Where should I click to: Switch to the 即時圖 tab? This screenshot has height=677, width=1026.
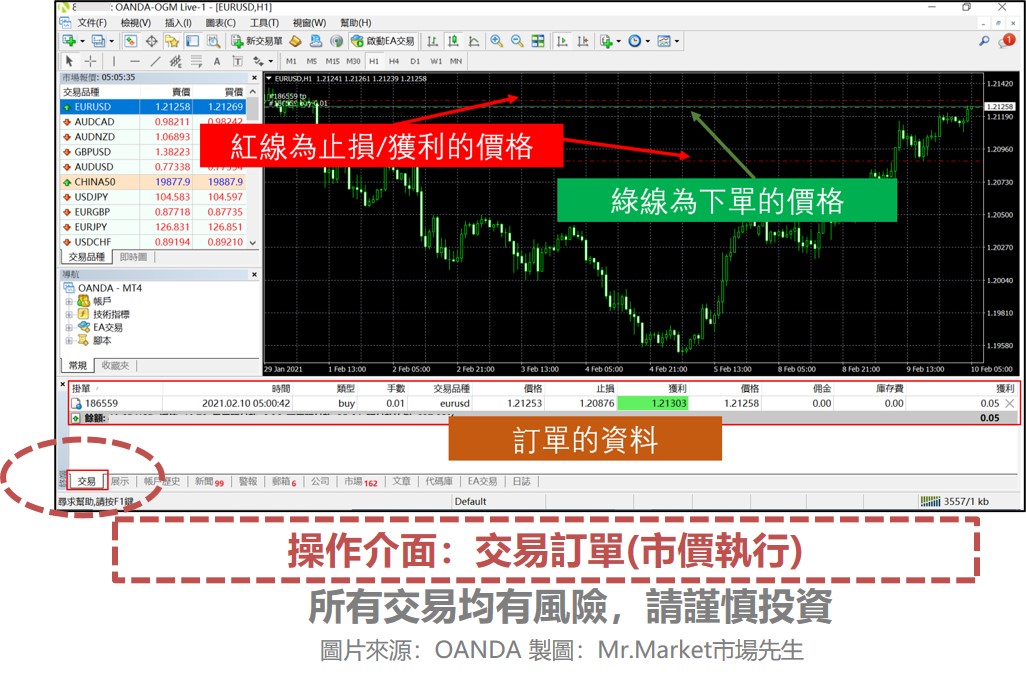pos(133,257)
